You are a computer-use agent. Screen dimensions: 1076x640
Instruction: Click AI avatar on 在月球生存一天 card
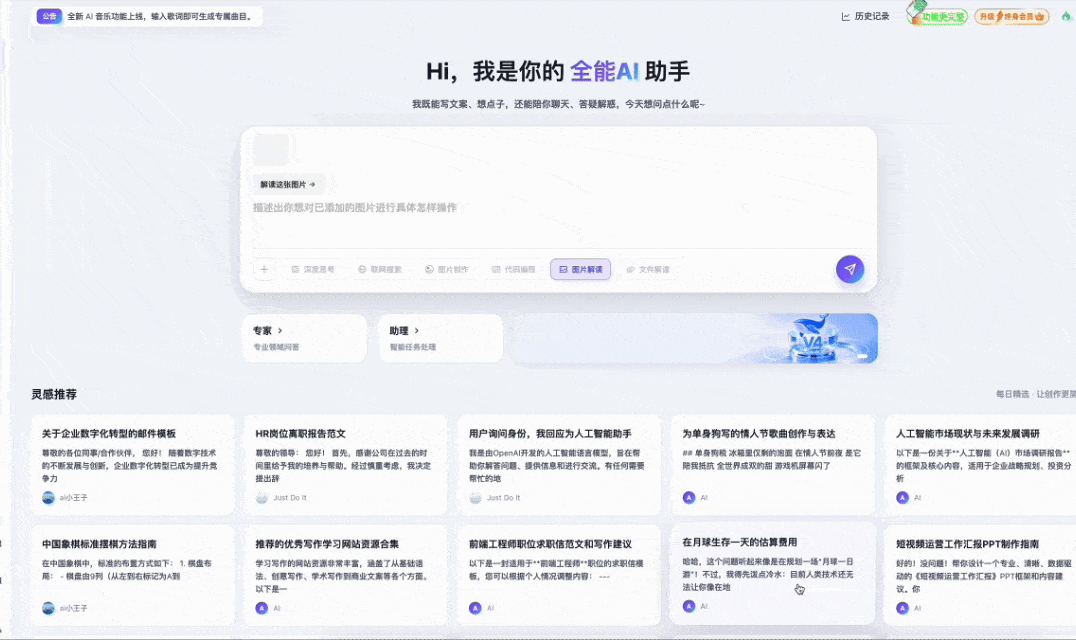(x=689, y=606)
